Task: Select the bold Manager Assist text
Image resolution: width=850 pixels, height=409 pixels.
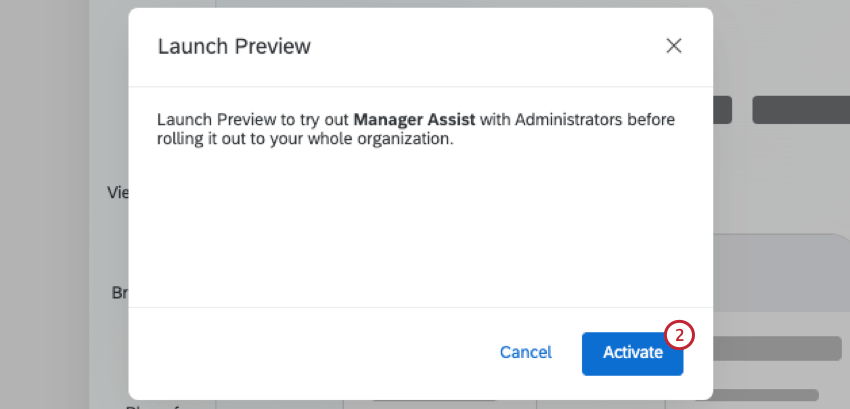Action: pyautogui.click(x=414, y=121)
